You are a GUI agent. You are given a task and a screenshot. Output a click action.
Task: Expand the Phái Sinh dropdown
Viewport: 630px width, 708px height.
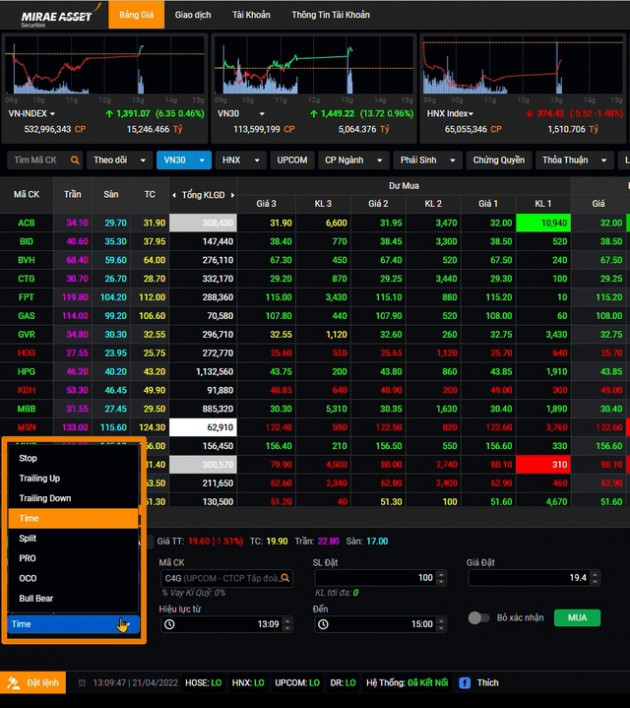[x=427, y=160]
